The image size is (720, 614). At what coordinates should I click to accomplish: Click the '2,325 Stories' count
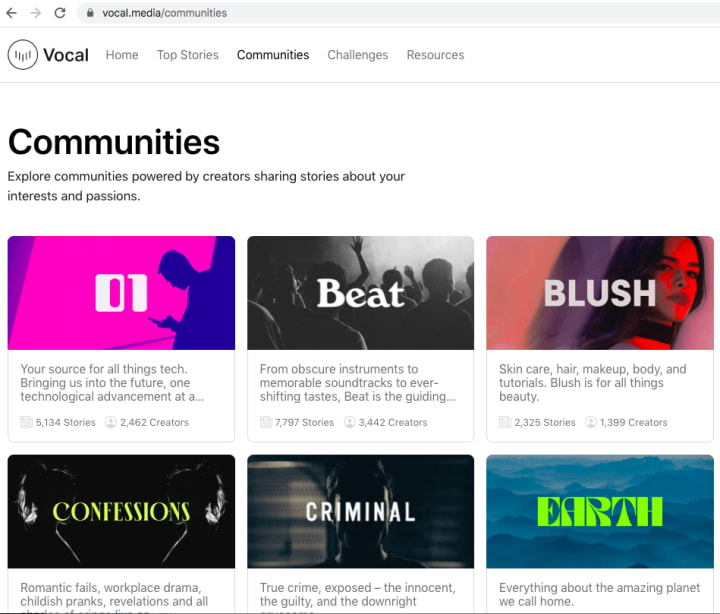pyautogui.click(x=545, y=422)
